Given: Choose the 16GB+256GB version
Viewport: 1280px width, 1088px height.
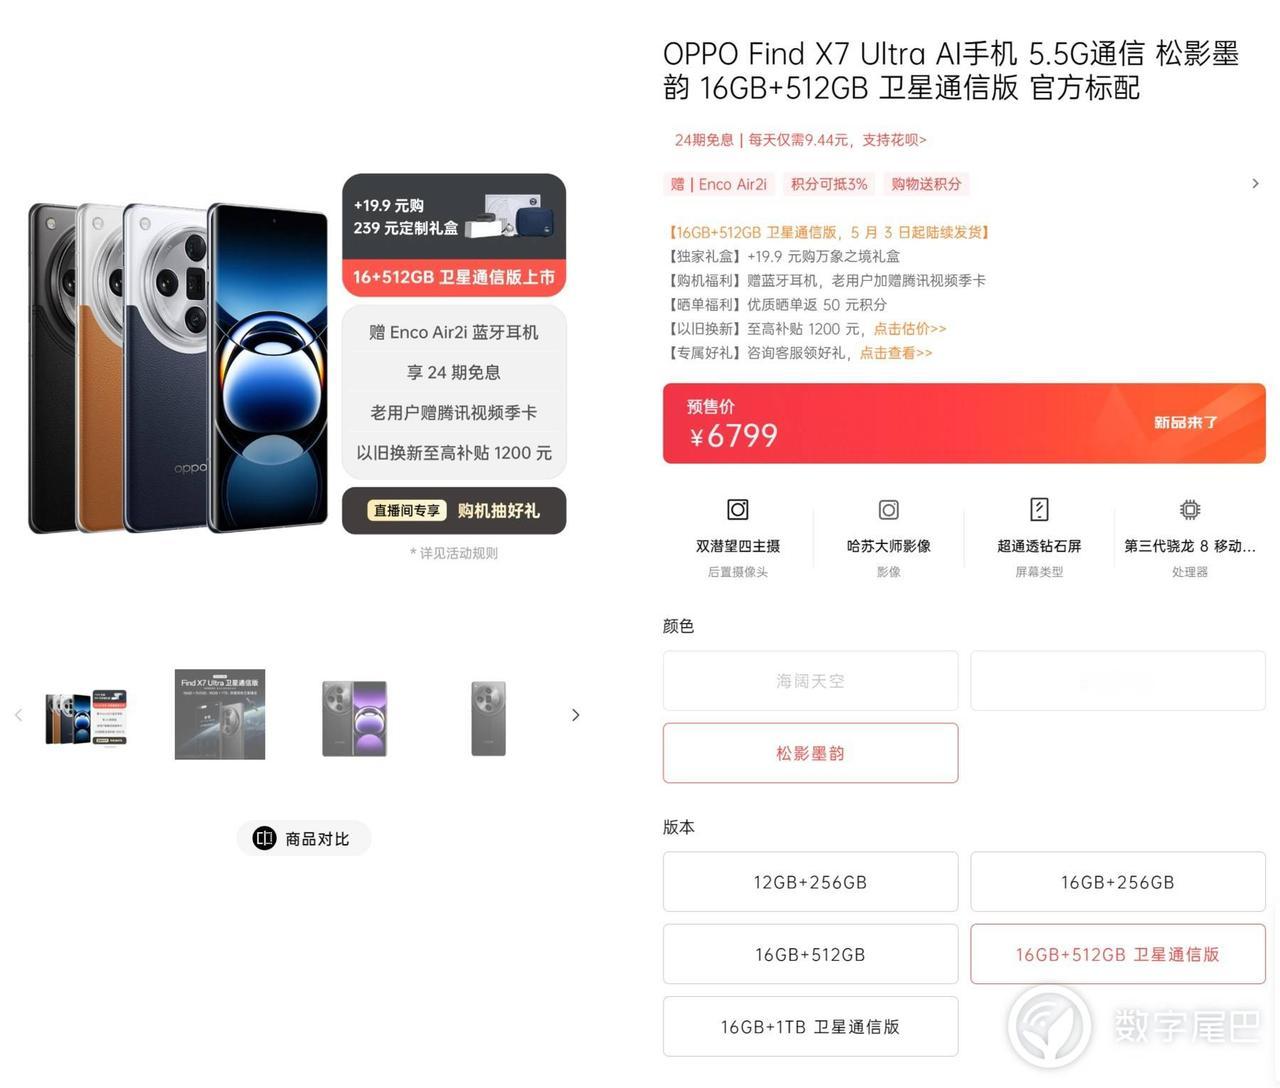Looking at the screenshot, I should click(1118, 882).
